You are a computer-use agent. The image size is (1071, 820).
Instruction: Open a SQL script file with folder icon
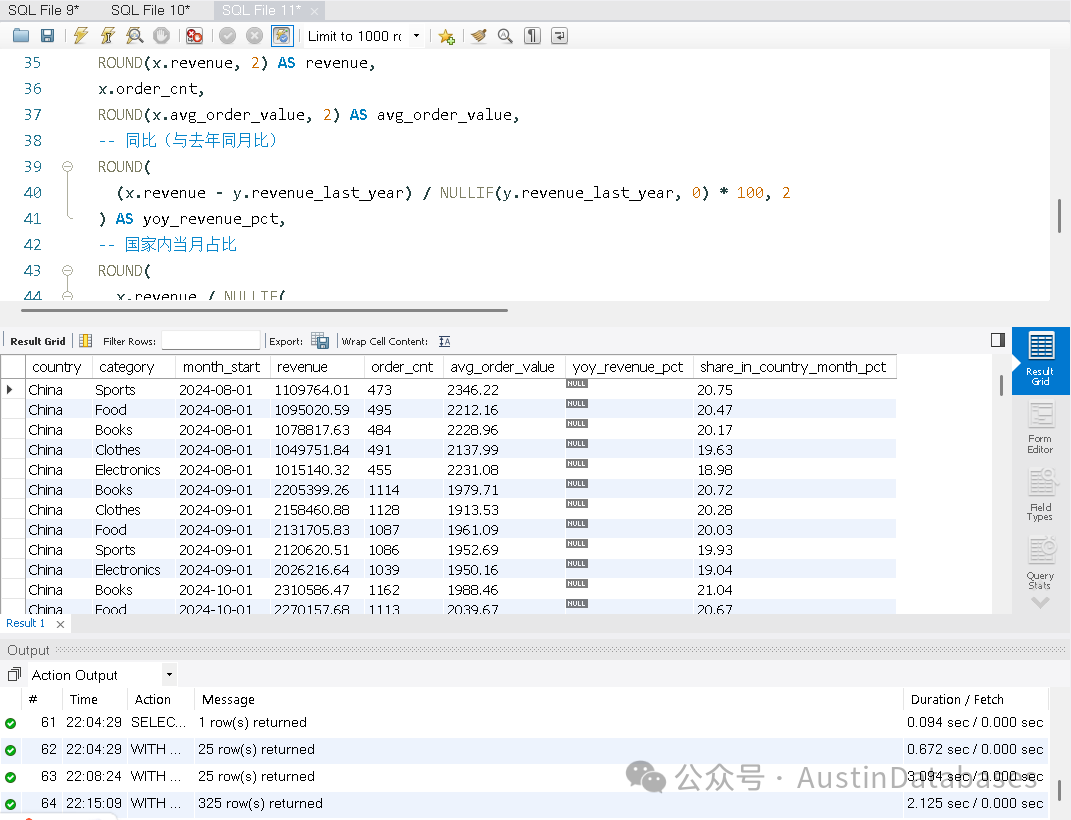click(21, 36)
